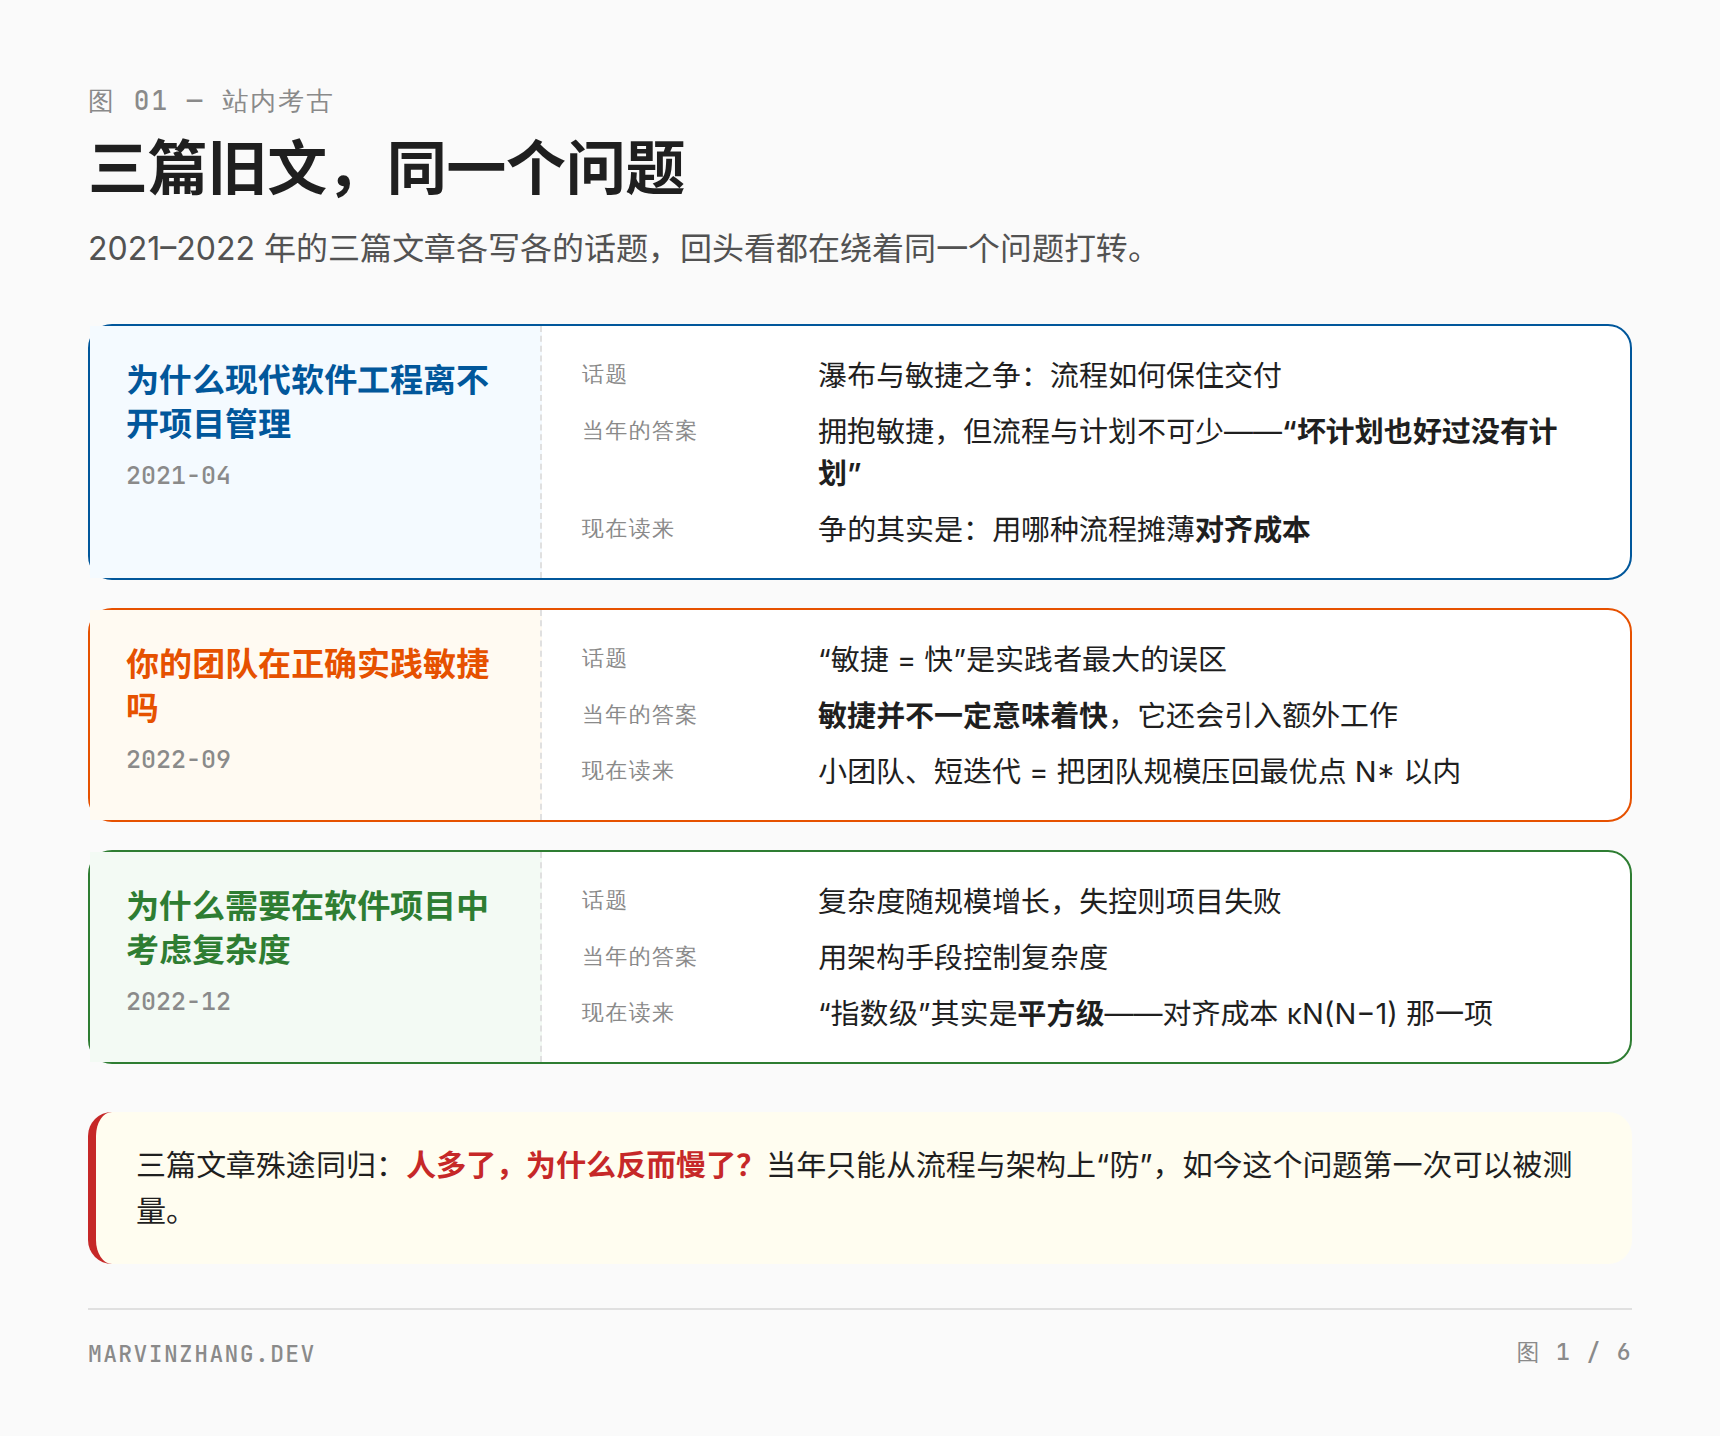Image resolution: width=1720 pixels, height=1438 pixels.
Task: Click the page indicator '图 1 / 6'
Action: click(1574, 1353)
